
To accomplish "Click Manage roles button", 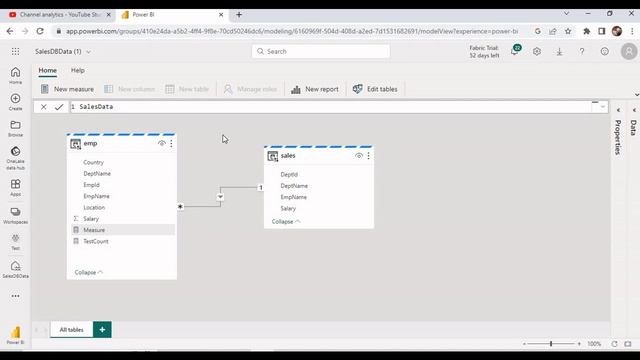I will pos(250,89).
